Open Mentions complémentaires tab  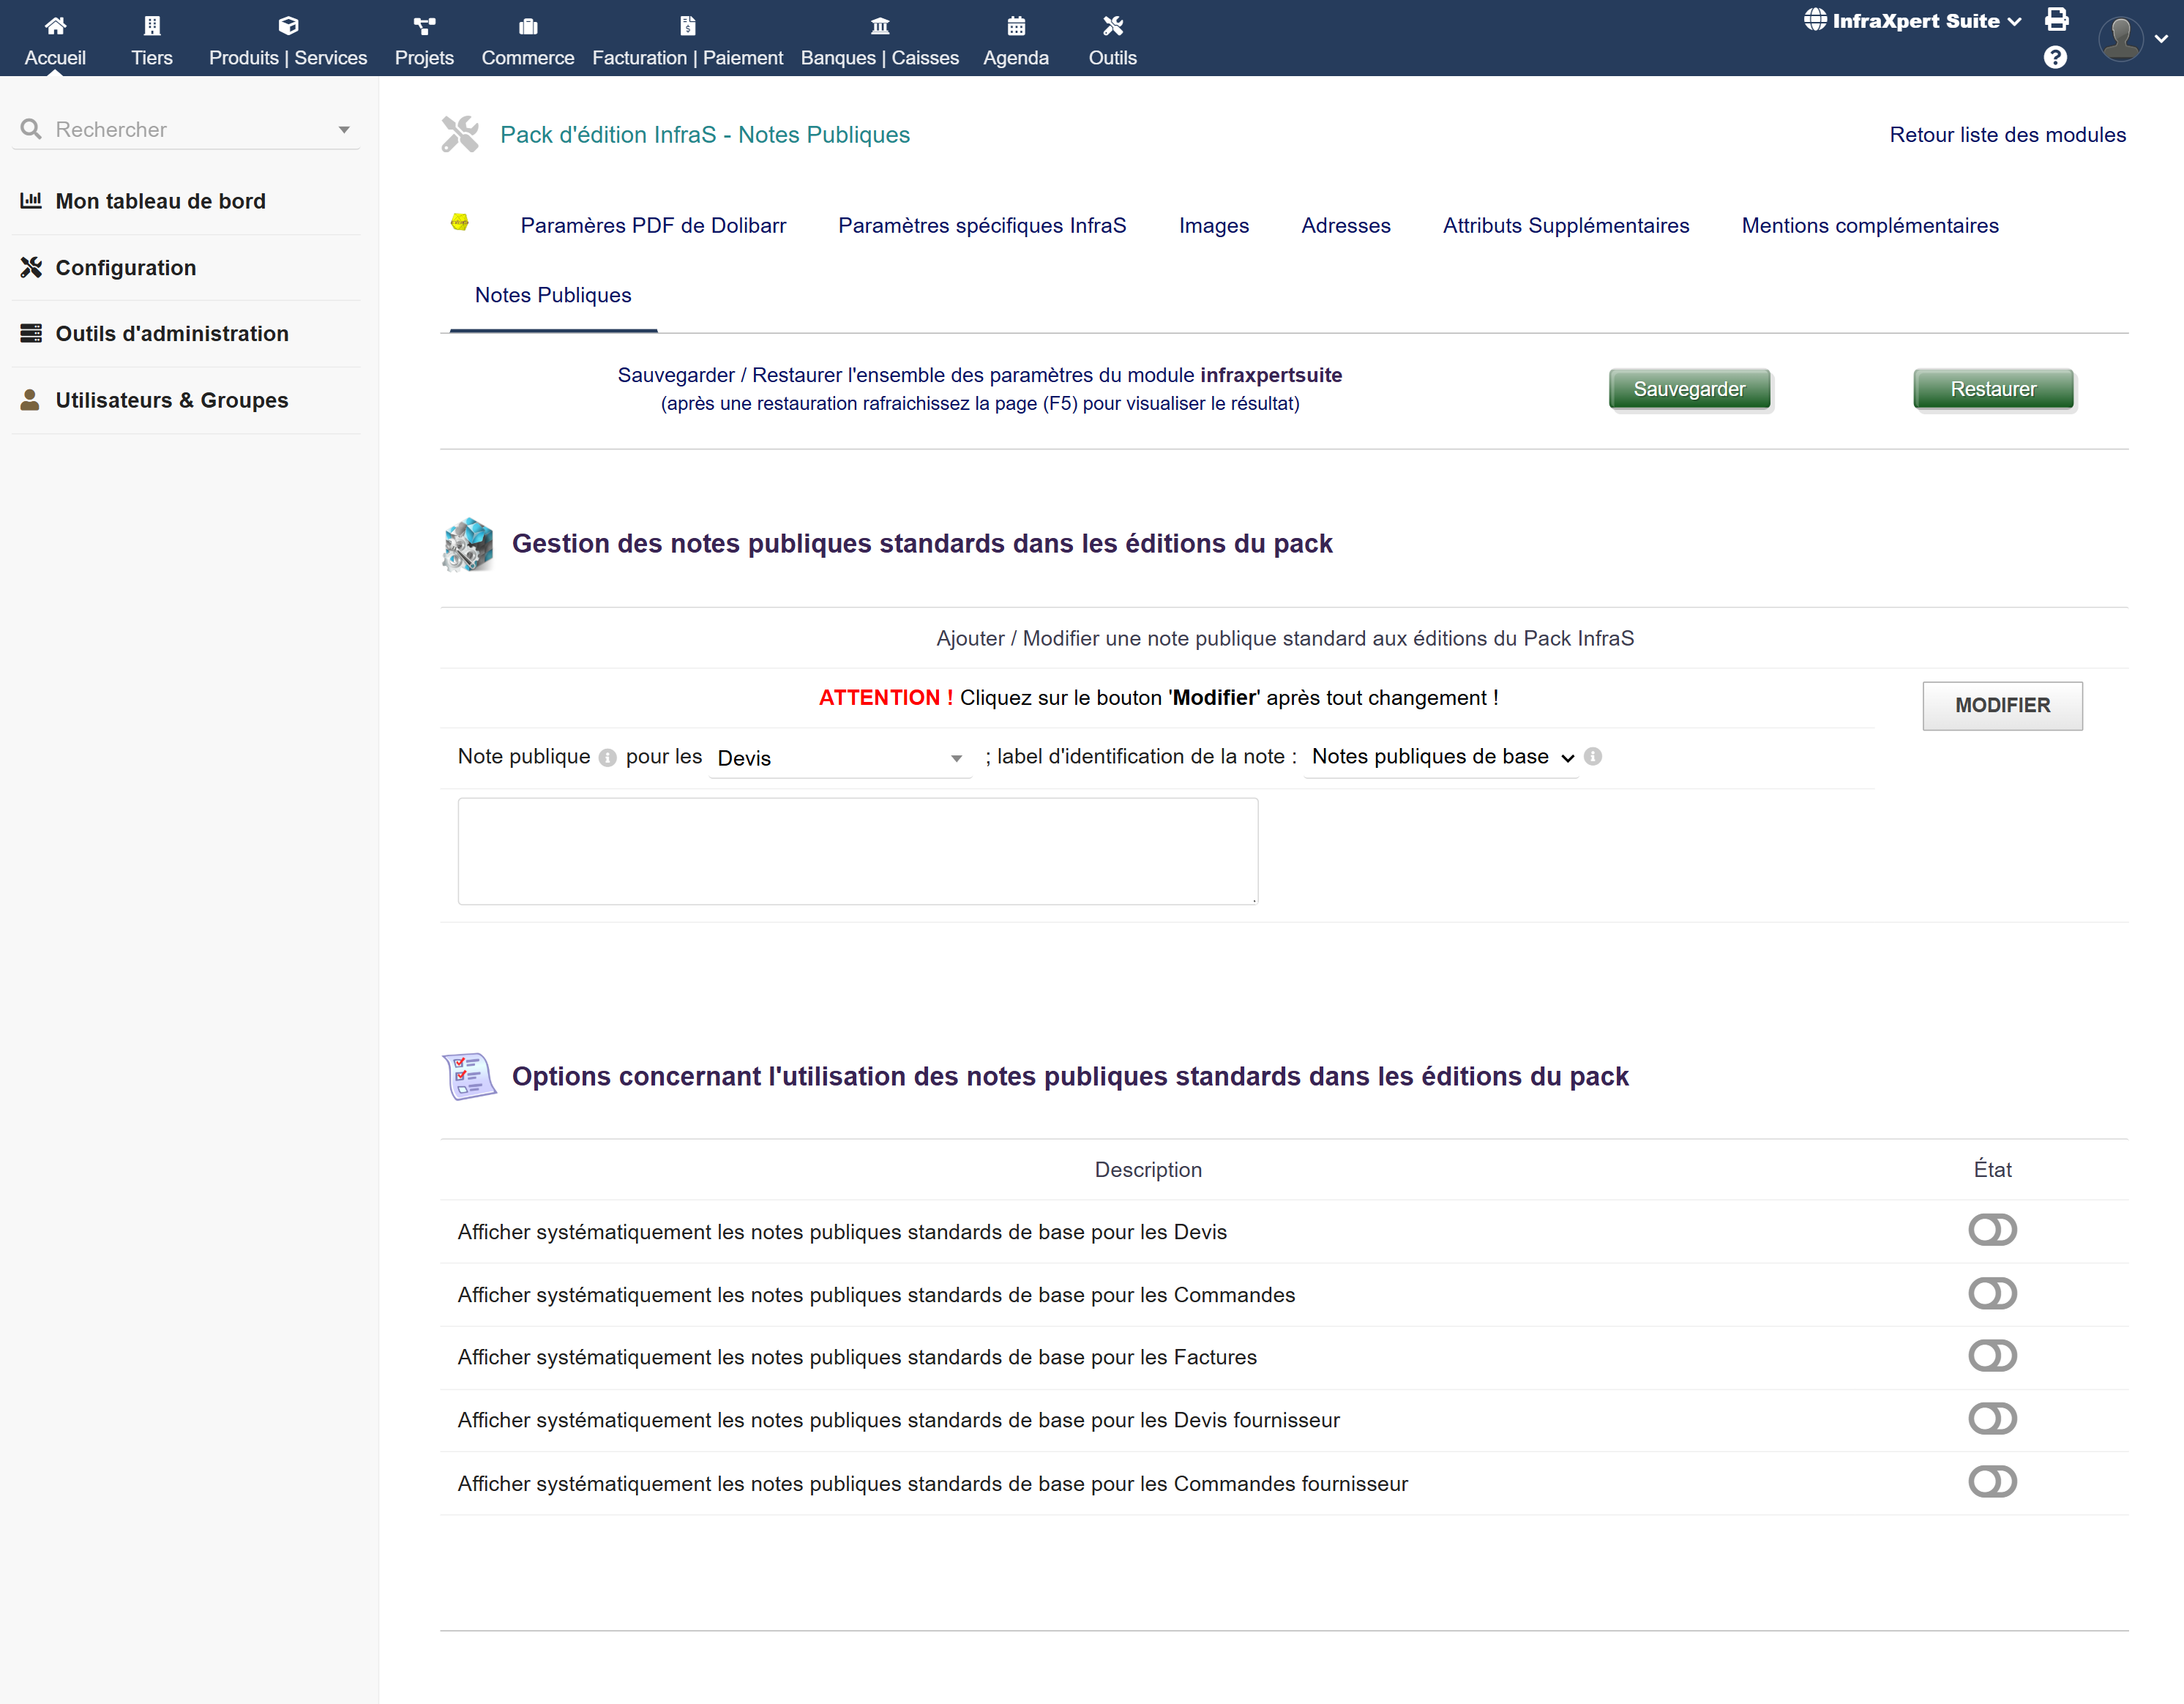click(x=1869, y=226)
